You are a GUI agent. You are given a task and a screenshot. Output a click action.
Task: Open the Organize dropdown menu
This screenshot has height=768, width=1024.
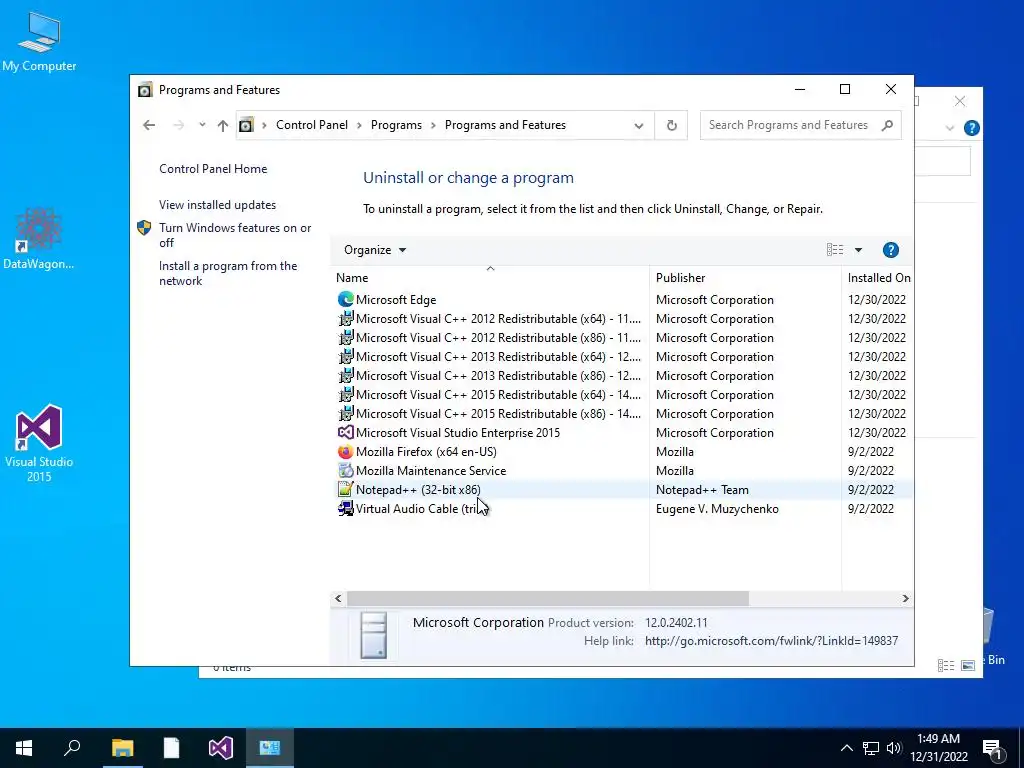(x=375, y=250)
